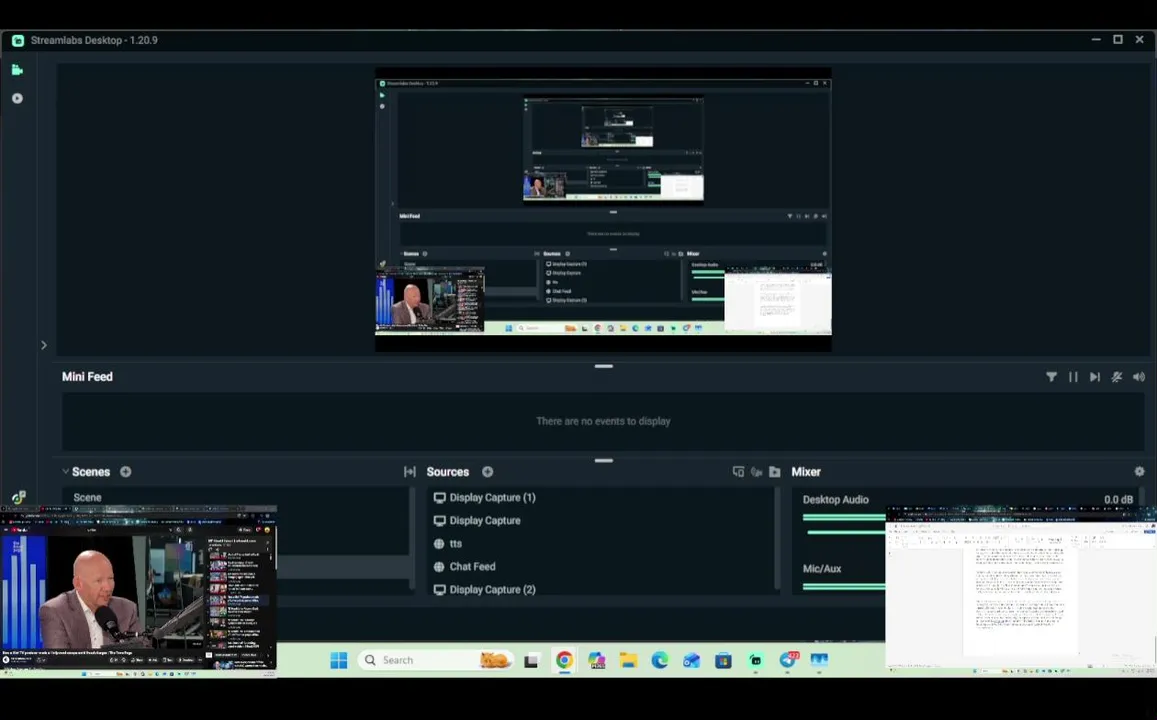The width and height of the screenshot is (1157, 720).
Task: Open Mixer advanced audio settings gear
Action: (x=1139, y=471)
